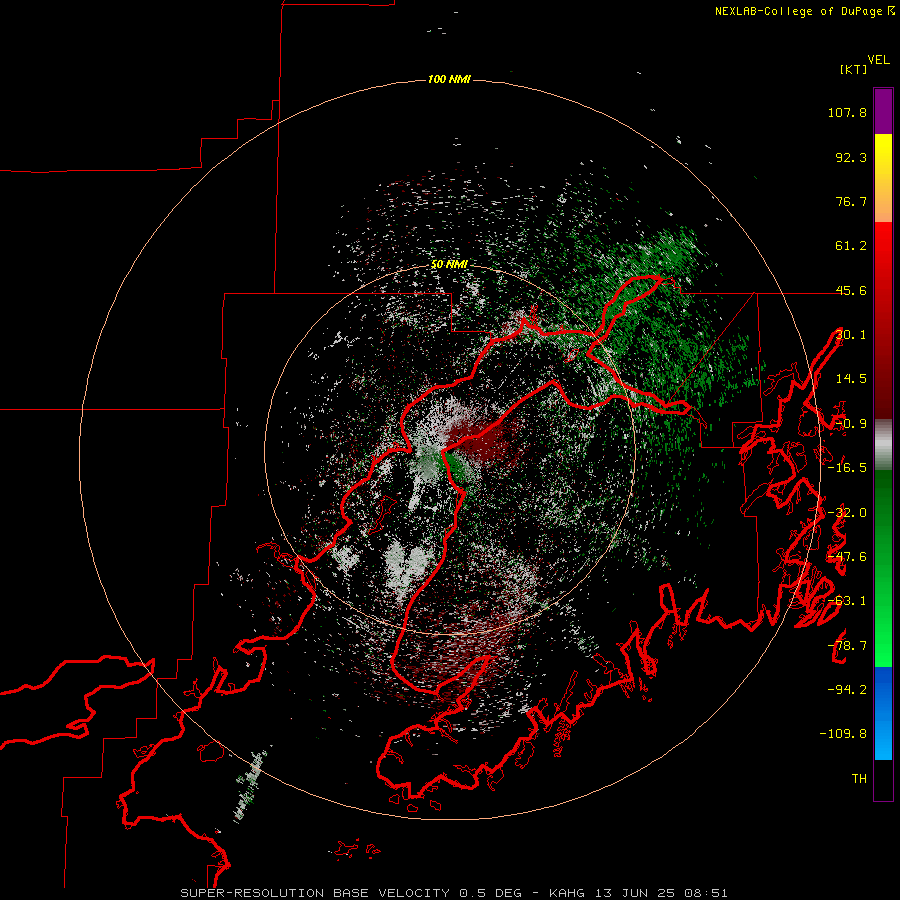
Task: Click the VEL legend title
Action: tap(878, 60)
